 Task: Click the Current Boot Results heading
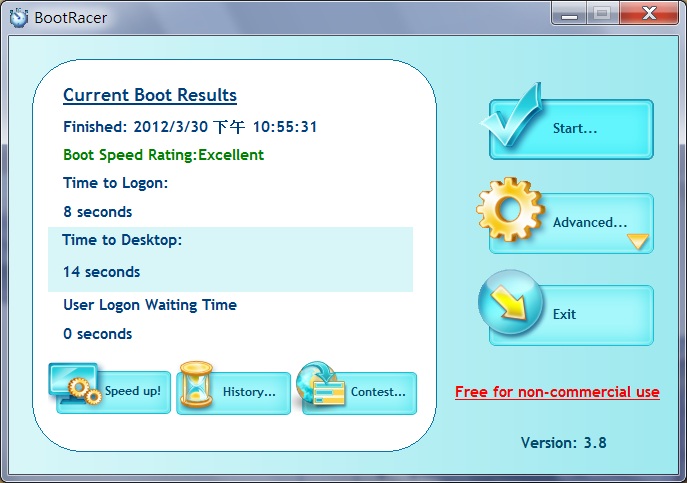(x=150, y=95)
